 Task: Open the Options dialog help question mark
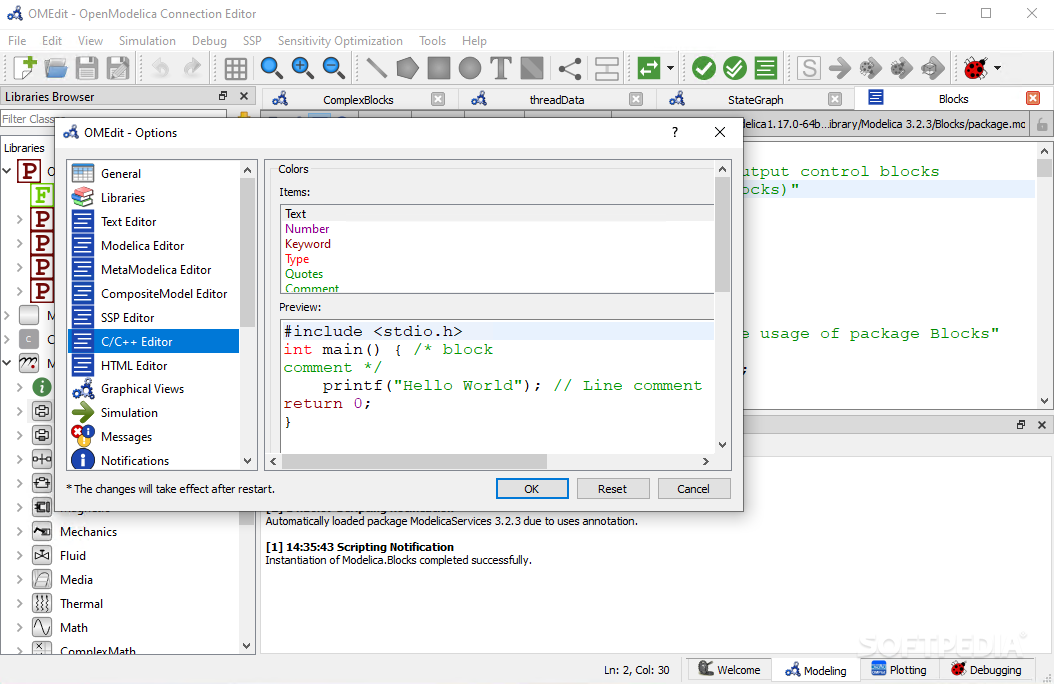click(675, 132)
